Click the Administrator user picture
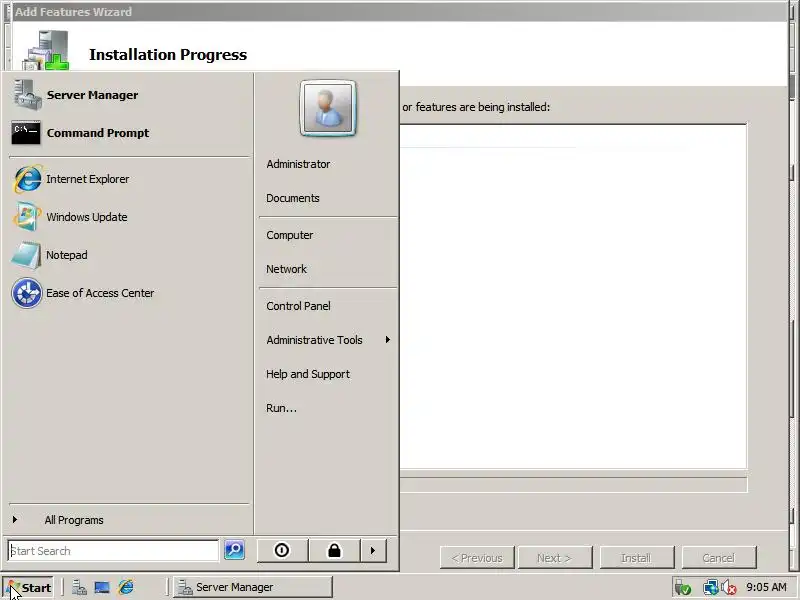800x600 pixels. 328,108
